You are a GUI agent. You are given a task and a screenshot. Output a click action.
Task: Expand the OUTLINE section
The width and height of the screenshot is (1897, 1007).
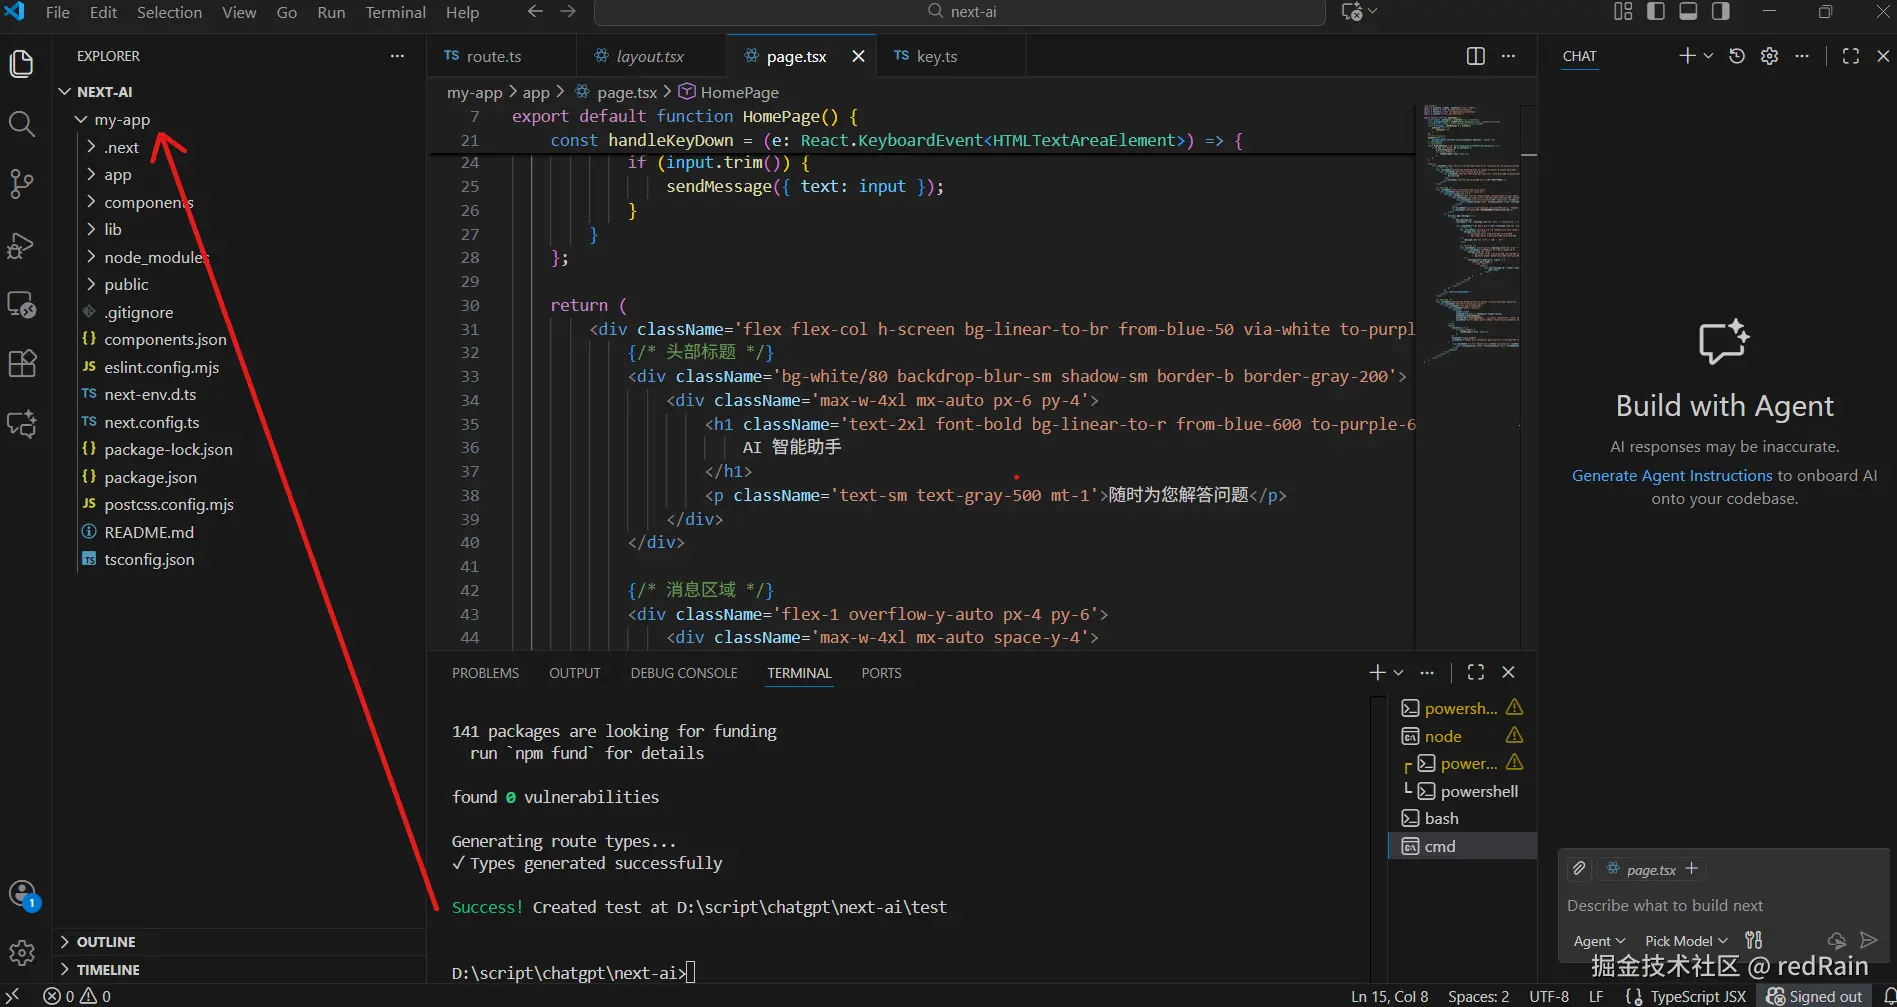point(106,942)
